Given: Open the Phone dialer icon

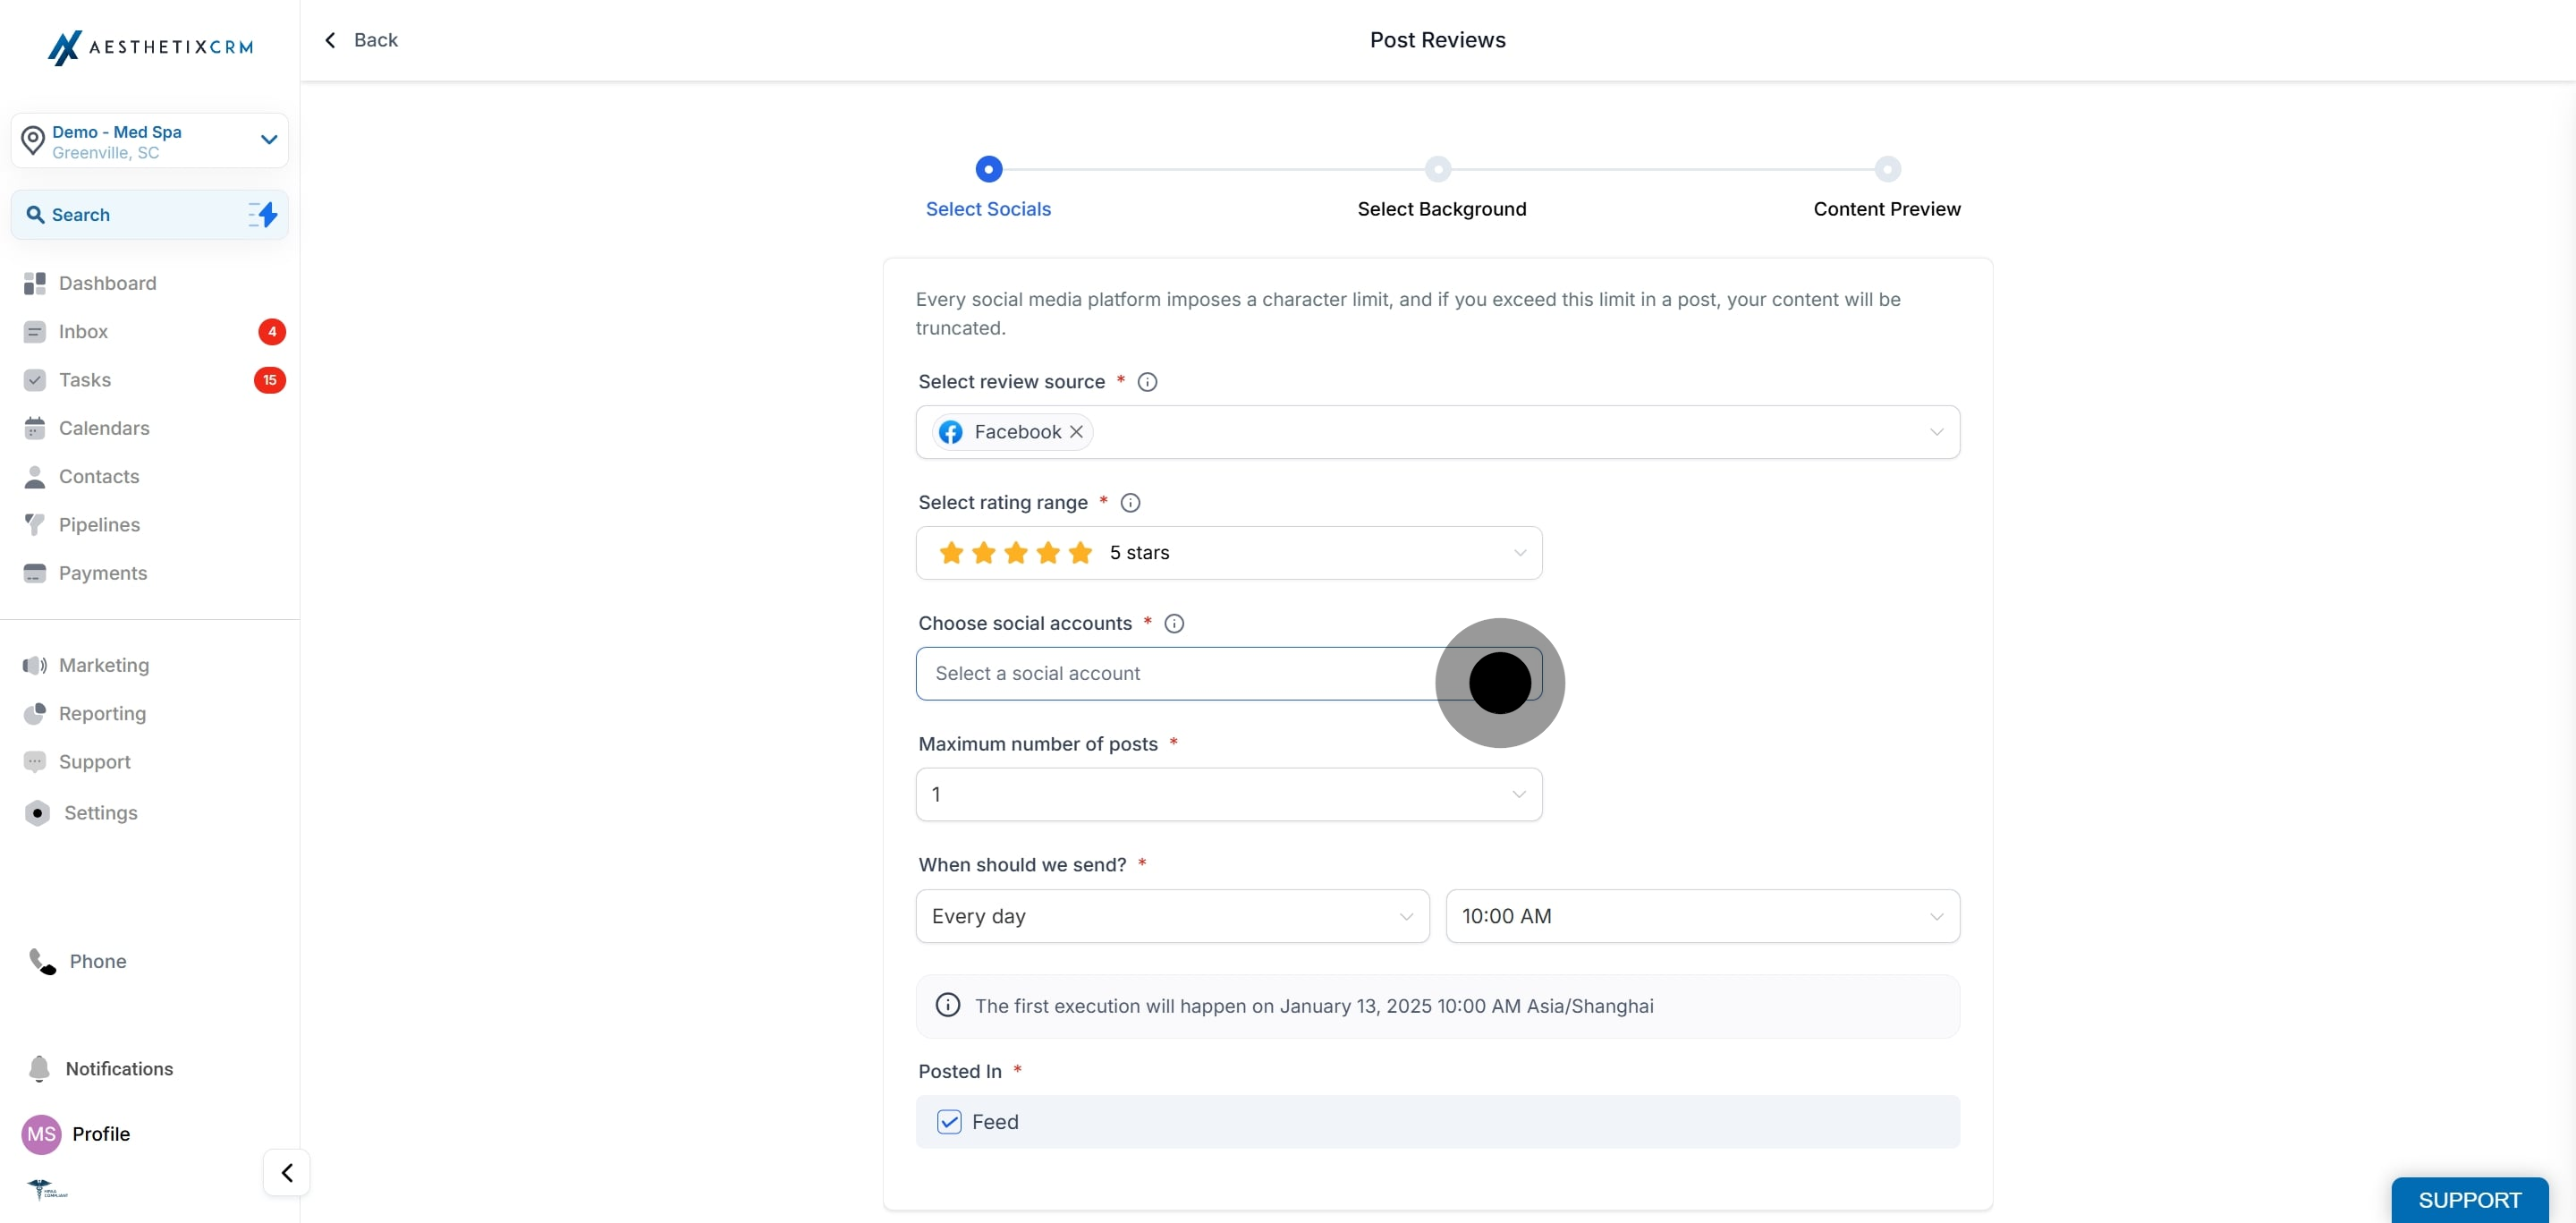Looking at the screenshot, I should coord(42,961).
